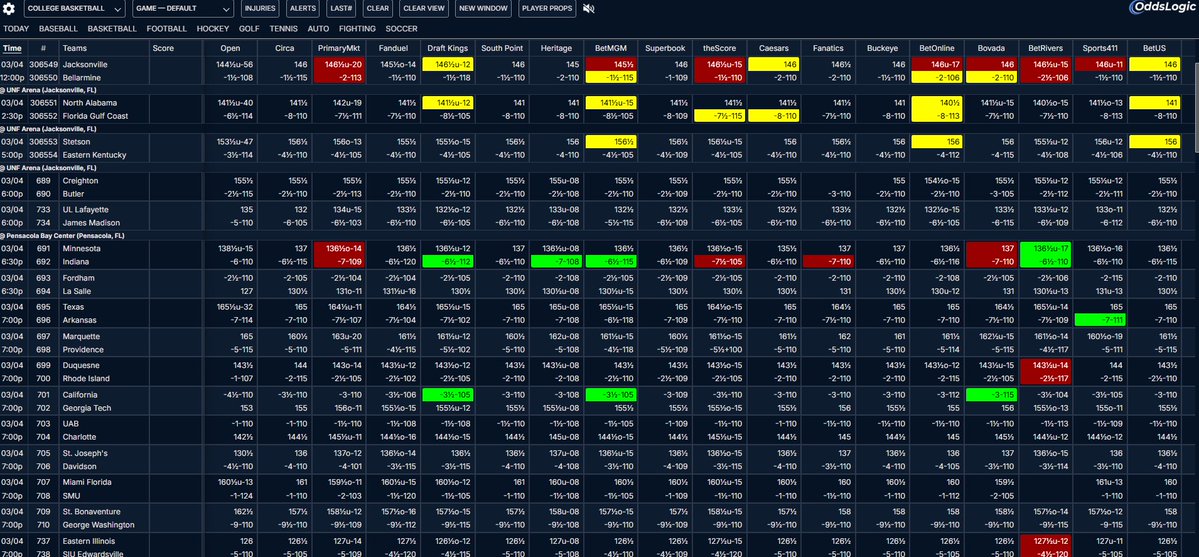Open a New Window

point(483,9)
